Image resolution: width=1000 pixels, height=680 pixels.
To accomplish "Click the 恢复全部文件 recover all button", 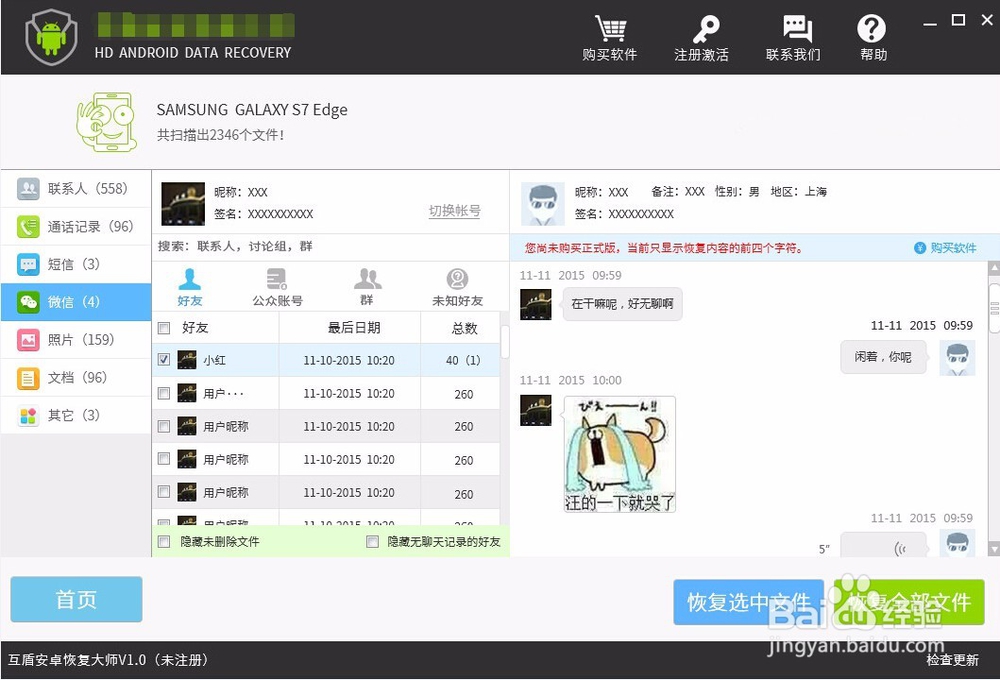I will point(906,602).
